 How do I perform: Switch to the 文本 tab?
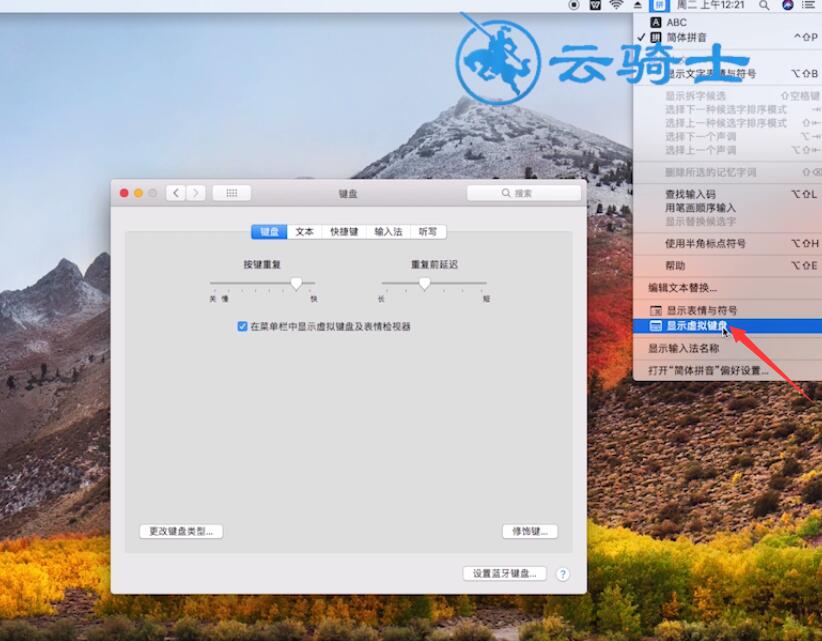[304, 232]
